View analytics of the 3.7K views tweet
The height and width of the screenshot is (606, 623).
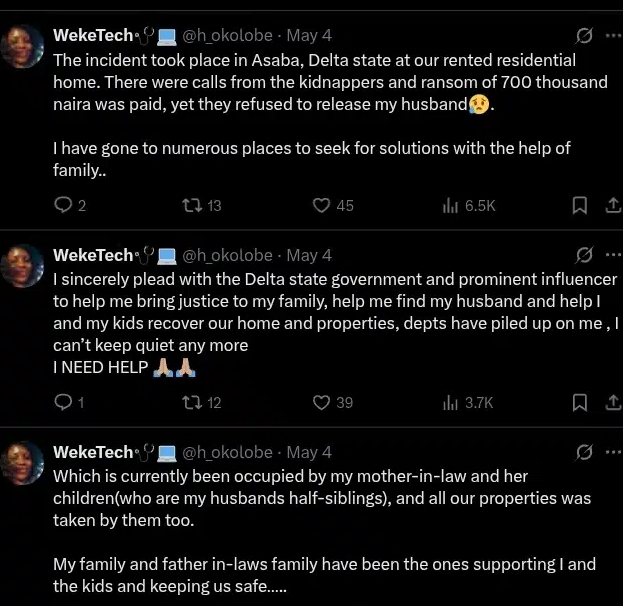(x=450, y=402)
